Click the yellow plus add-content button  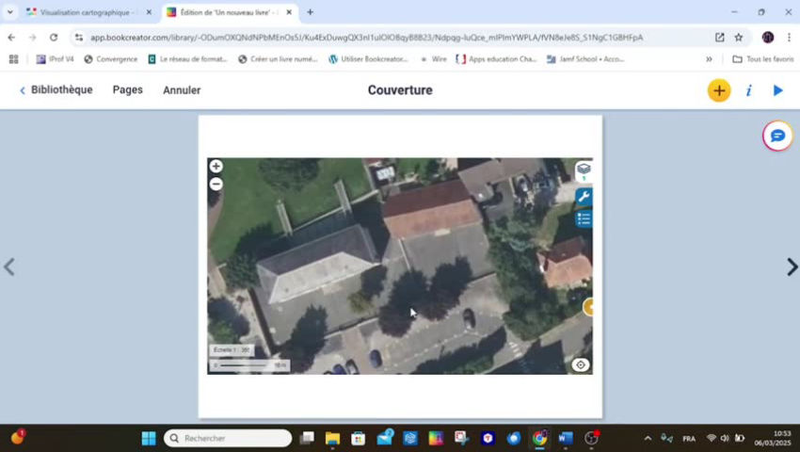pyautogui.click(x=718, y=90)
